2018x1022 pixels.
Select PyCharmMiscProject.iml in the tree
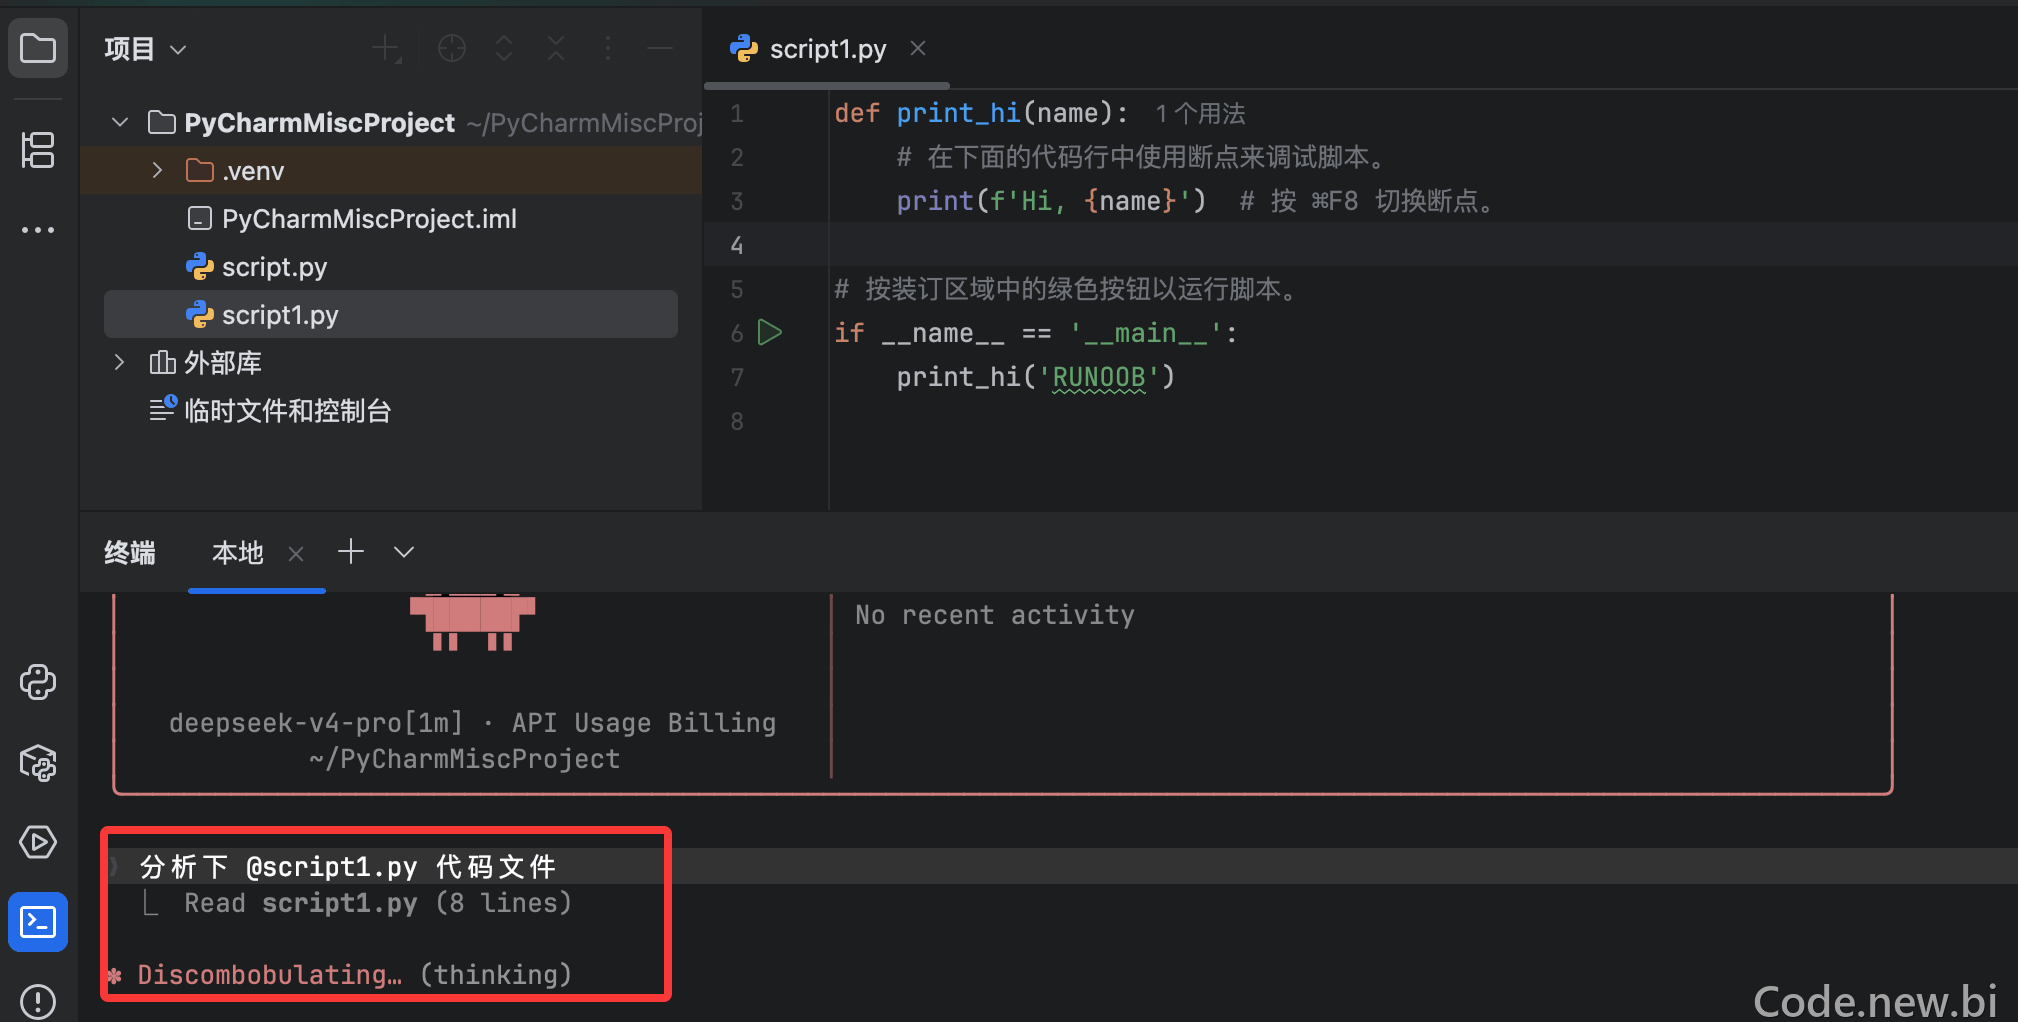391,218
